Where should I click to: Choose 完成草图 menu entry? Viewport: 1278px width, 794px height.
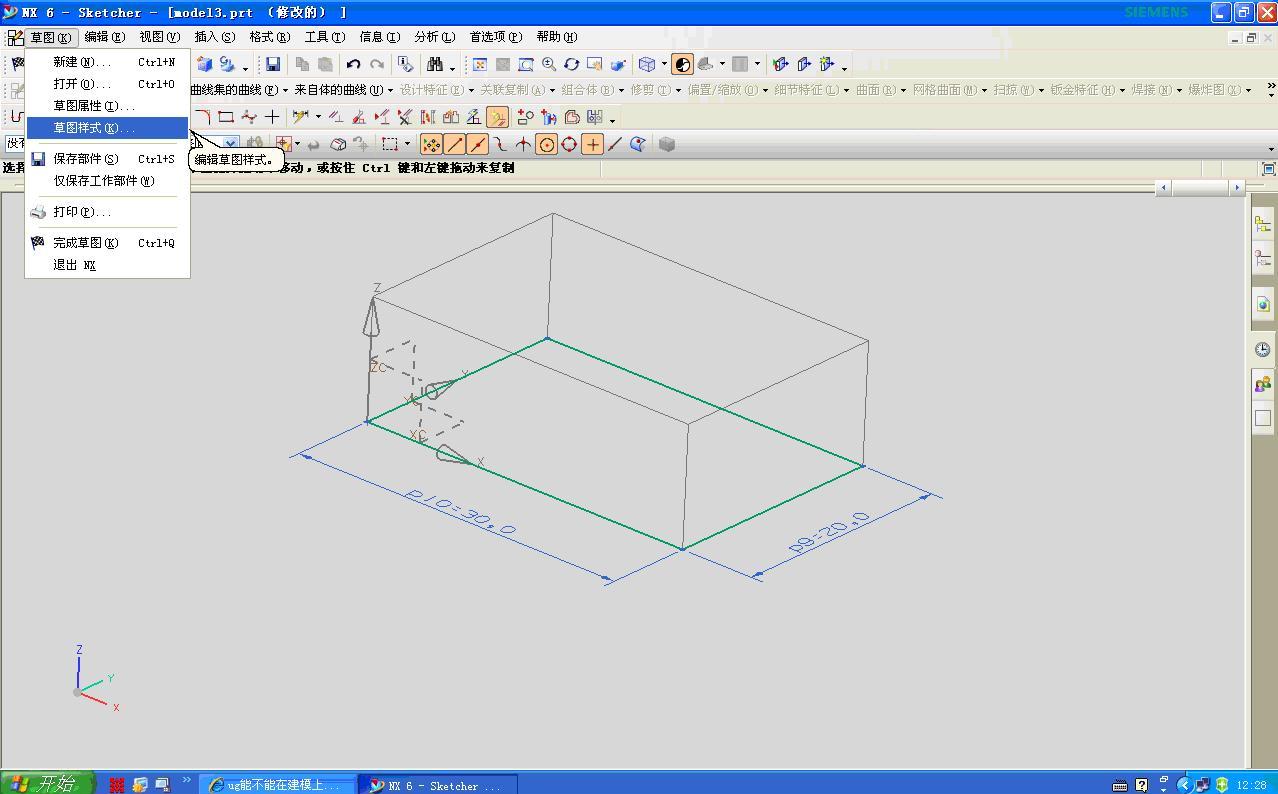point(107,243)
